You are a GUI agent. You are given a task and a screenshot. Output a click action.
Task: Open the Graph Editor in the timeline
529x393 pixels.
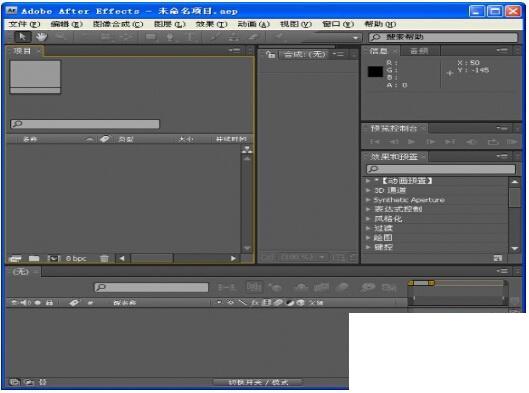[x=389, y=287]
